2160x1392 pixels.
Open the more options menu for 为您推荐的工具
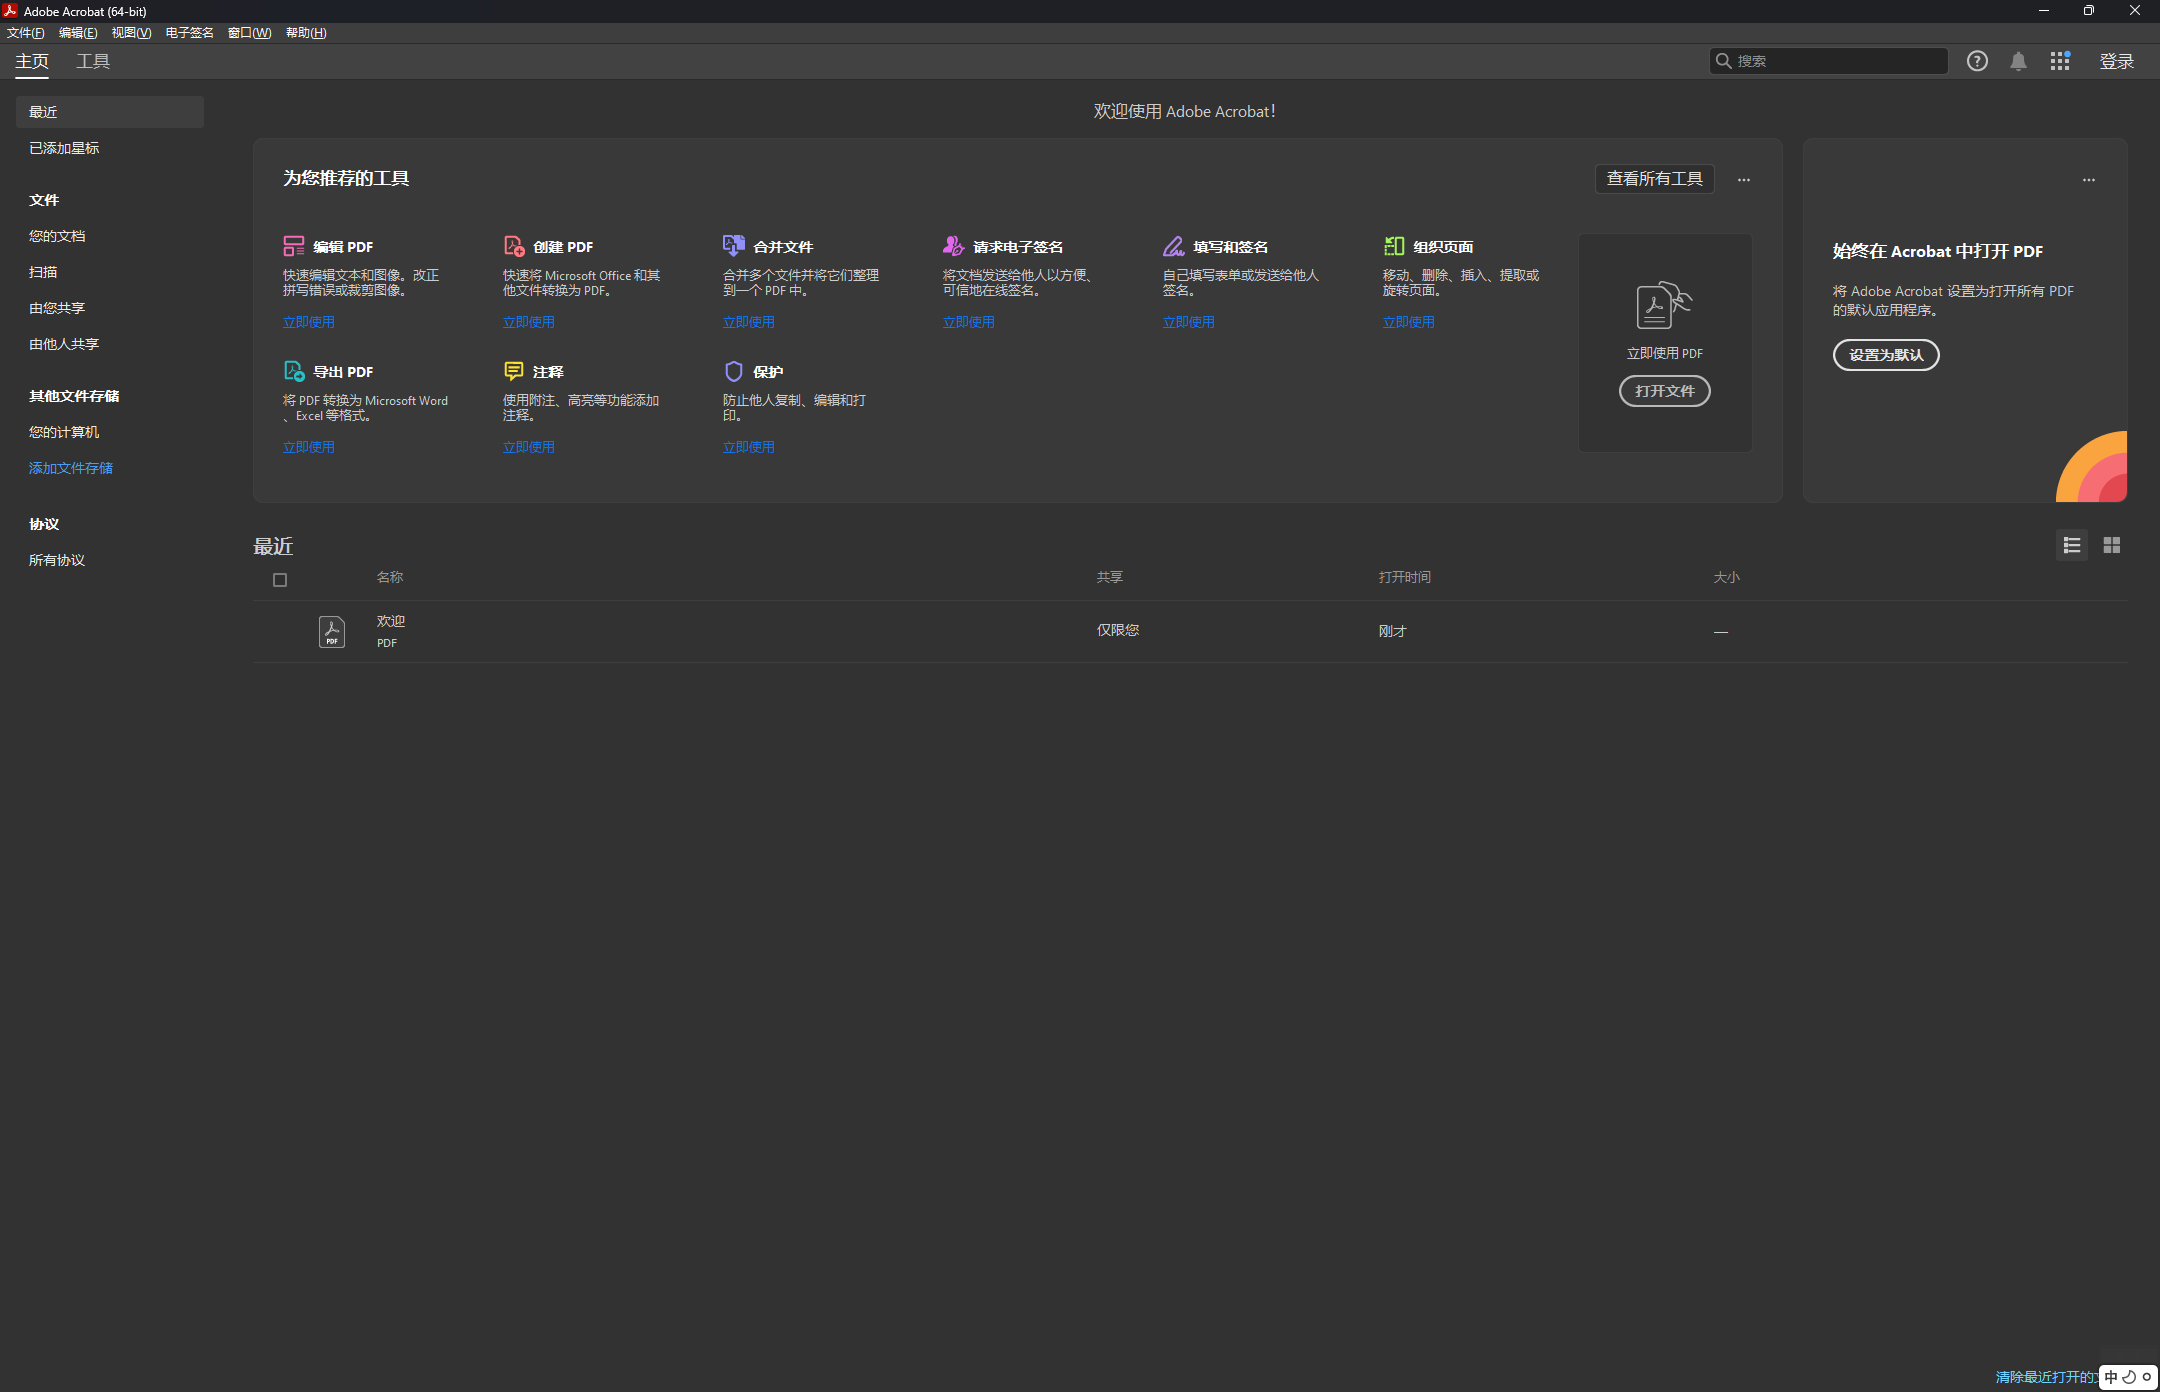1743,180
